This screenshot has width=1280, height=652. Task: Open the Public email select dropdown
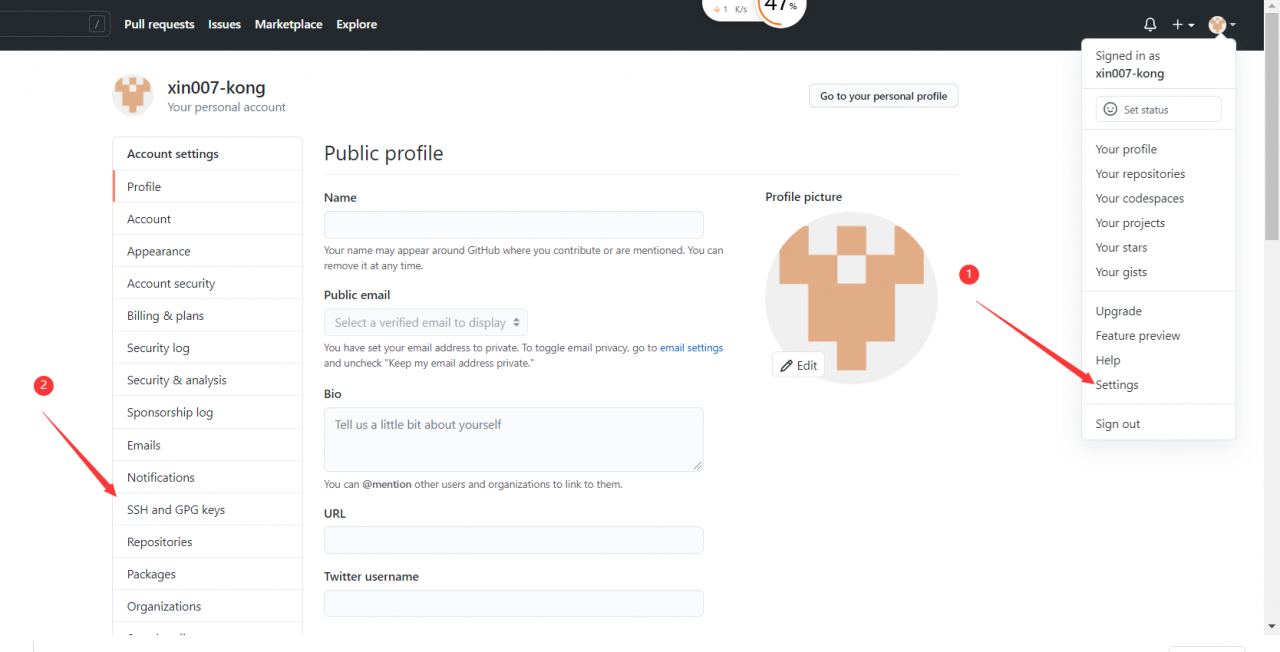(425, 322)
